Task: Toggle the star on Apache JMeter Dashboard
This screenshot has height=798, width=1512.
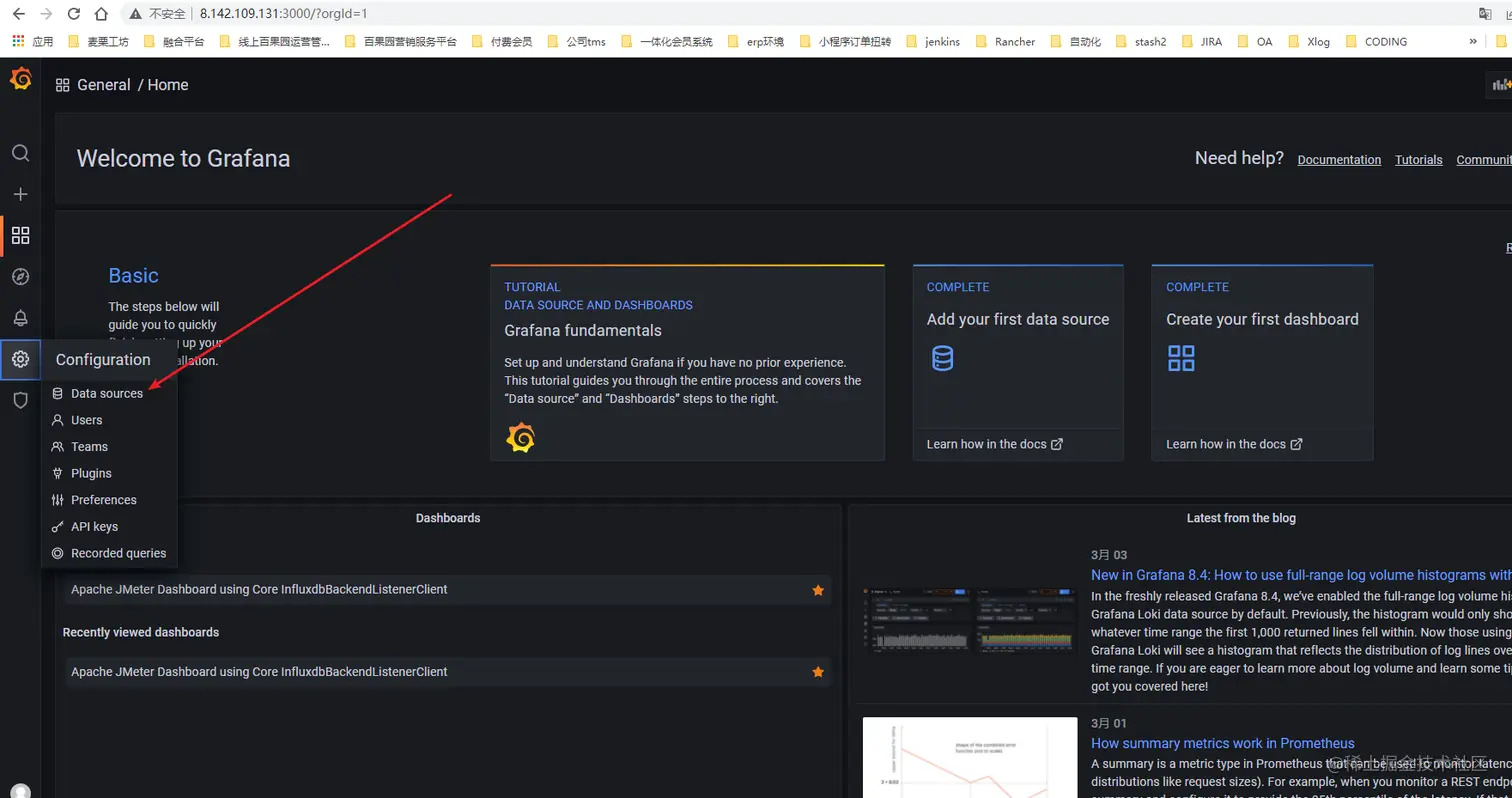Action: point(817,590)
